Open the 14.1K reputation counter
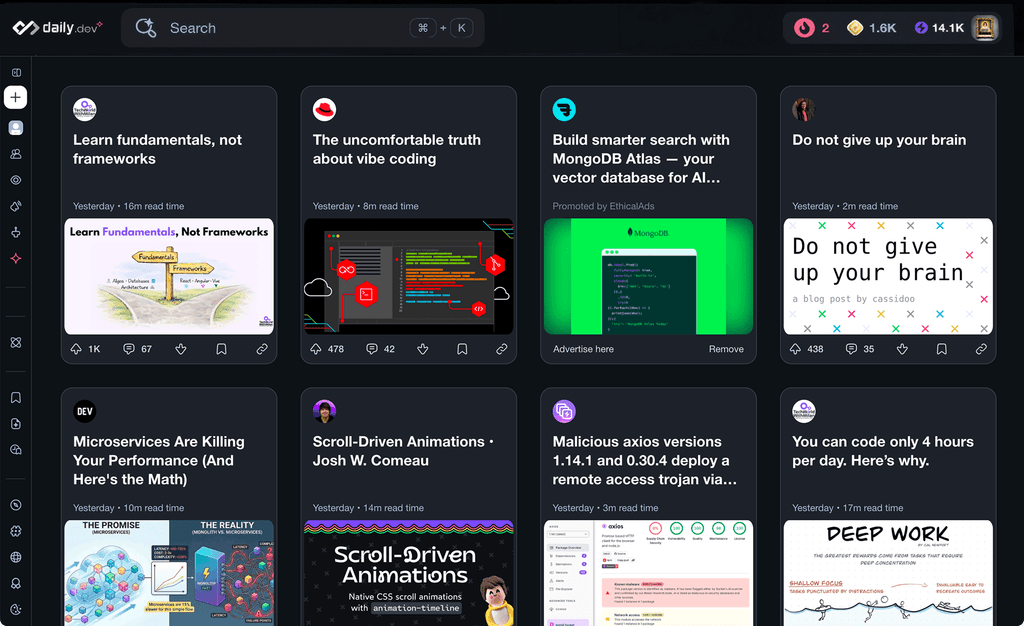 point(939,27)
